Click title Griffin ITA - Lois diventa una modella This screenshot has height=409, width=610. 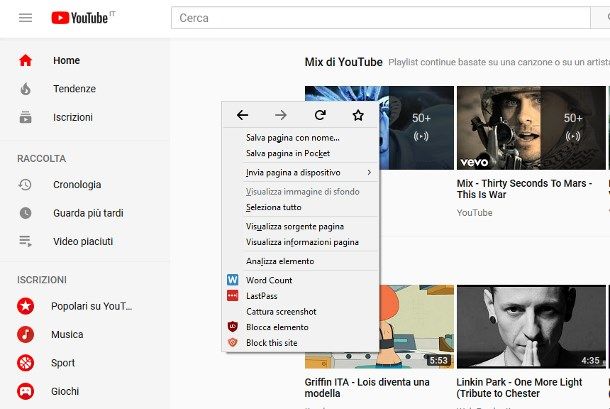click(367, 388)
